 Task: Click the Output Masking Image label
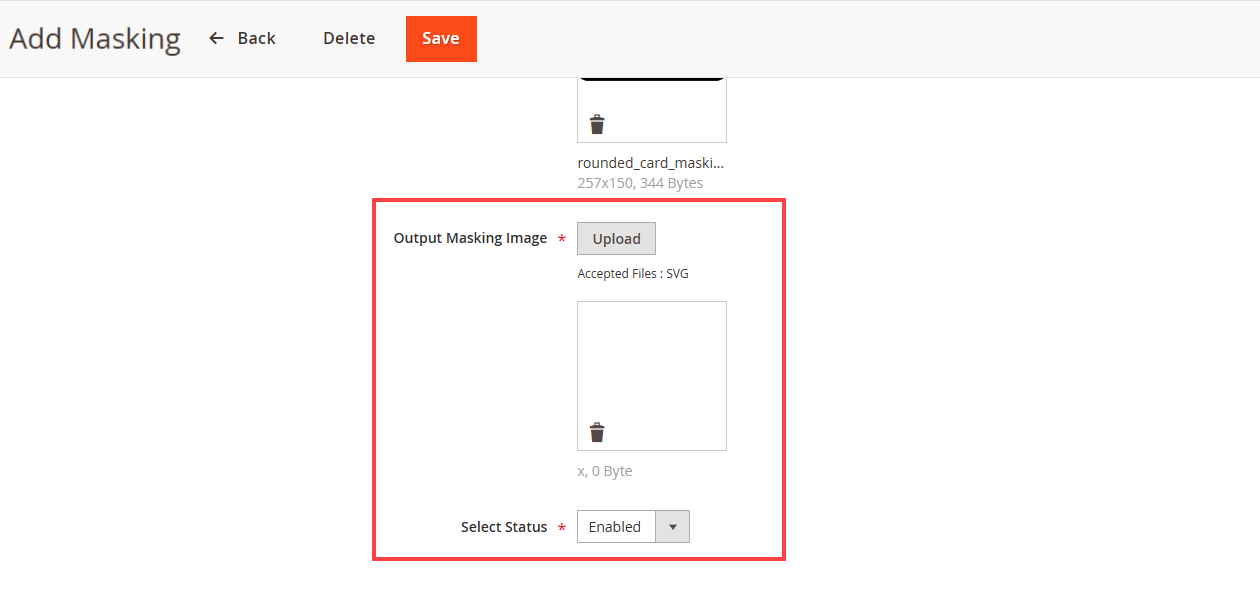coord(470,238)
